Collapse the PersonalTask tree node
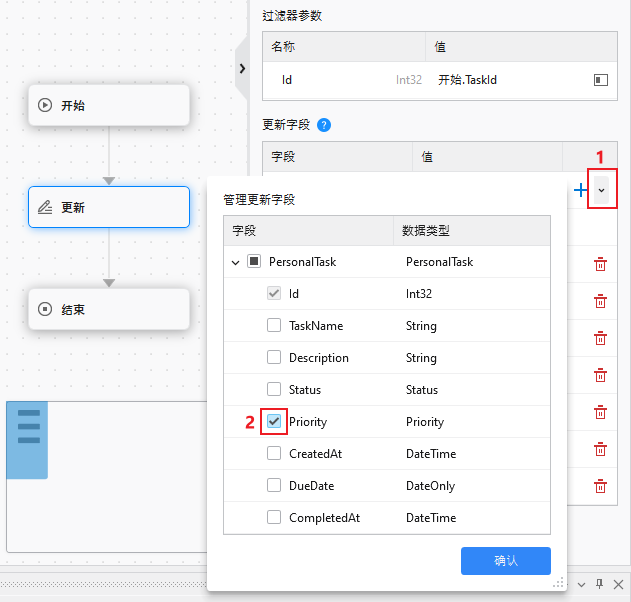Screen dimensions: 631x602 (236, 262)
